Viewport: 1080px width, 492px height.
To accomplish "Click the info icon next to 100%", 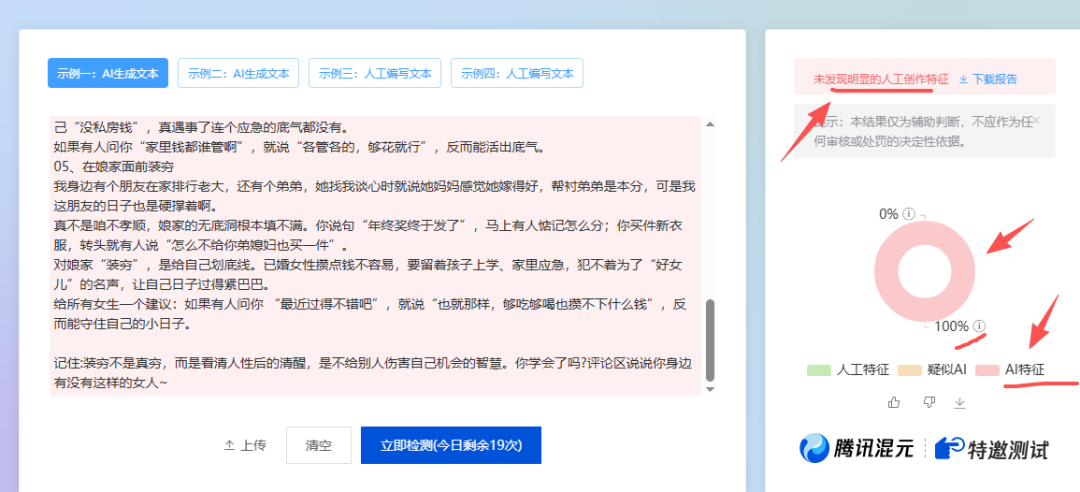I will pyautogui.click(x=979, y=326).
